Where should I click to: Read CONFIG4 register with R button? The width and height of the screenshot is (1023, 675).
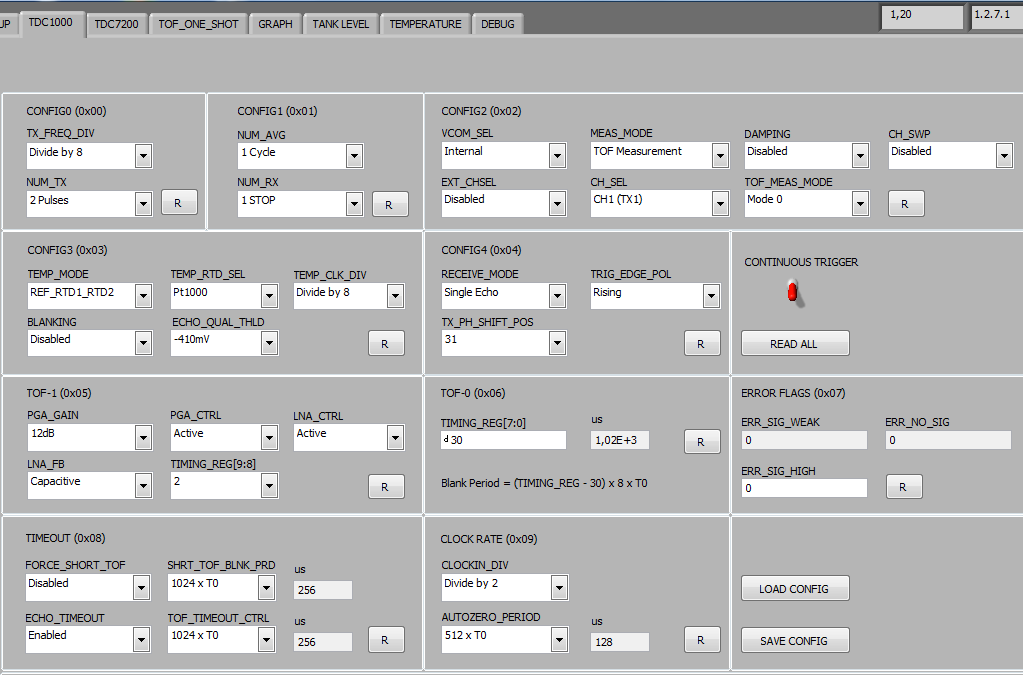pyautogui.click(x=701, y=343)
